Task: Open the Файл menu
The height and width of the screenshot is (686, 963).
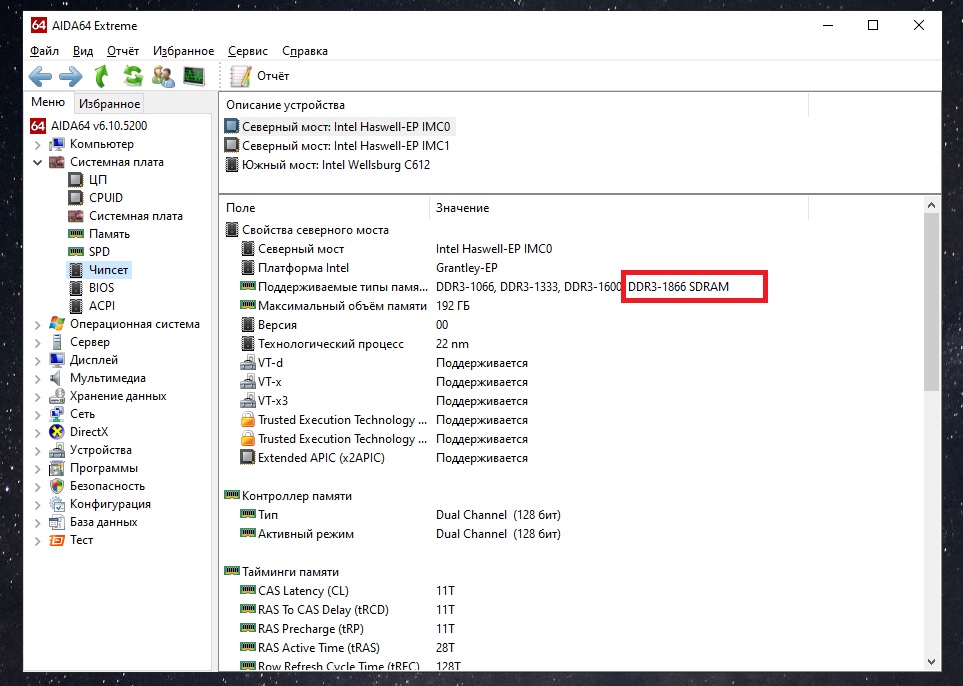Action: click(44, 51)
